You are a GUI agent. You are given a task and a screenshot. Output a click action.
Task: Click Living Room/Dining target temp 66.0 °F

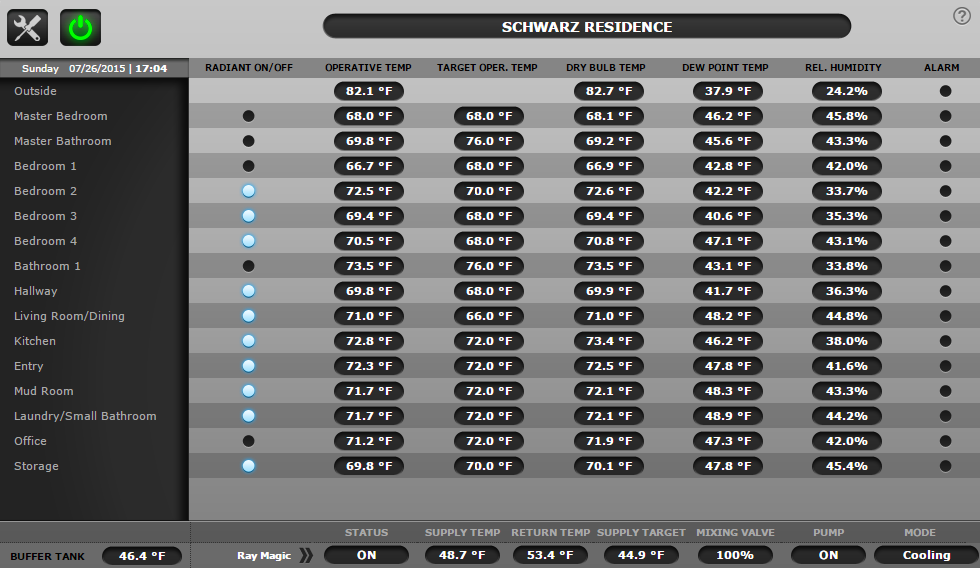tap(489, 316)
